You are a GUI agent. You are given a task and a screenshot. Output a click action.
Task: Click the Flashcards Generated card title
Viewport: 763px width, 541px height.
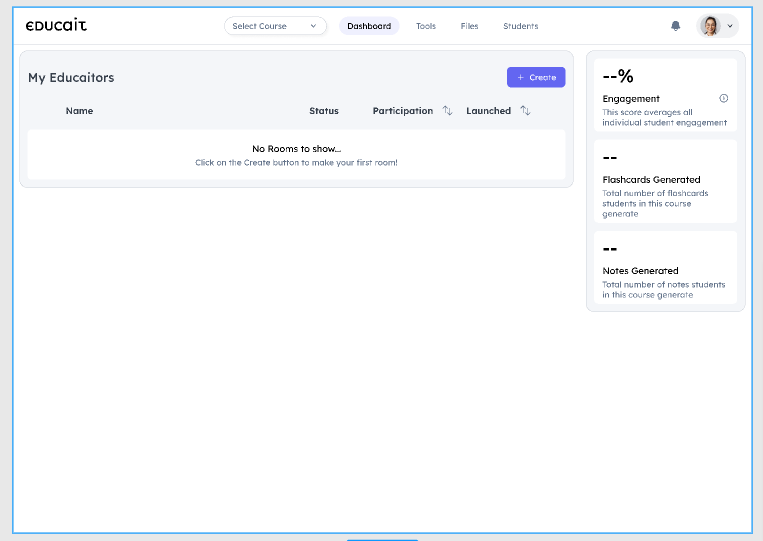(x=651, y=180)
